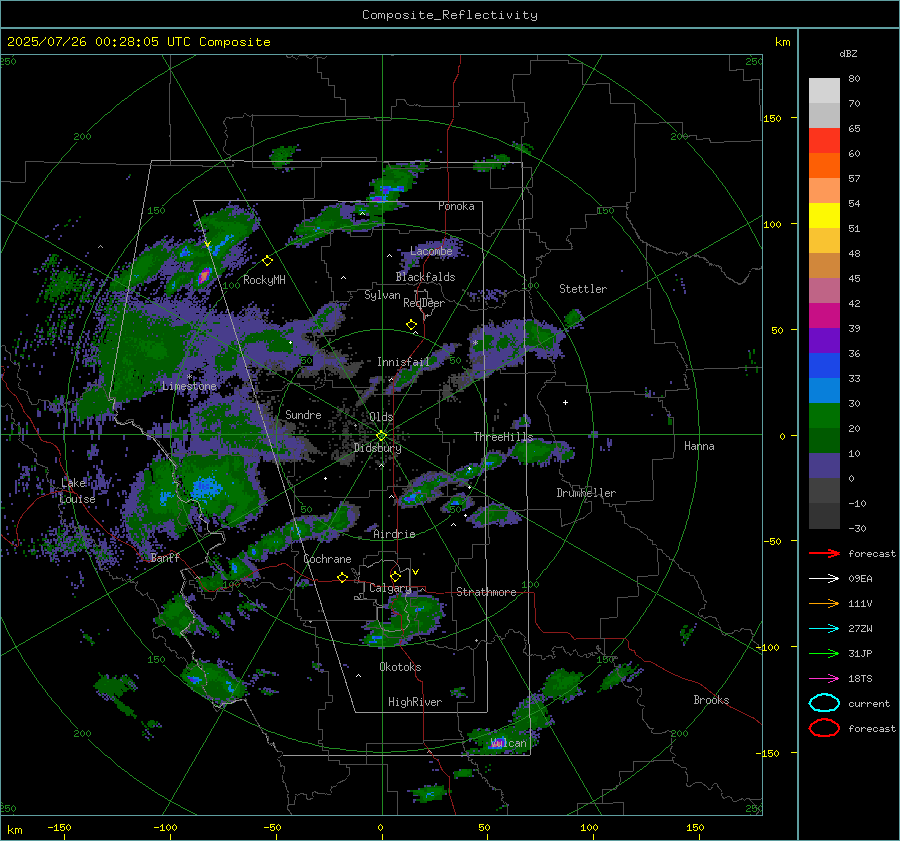The image size is (900, 841).
Task: Click the red forecast ellipse icon
Action: [824, 728]
